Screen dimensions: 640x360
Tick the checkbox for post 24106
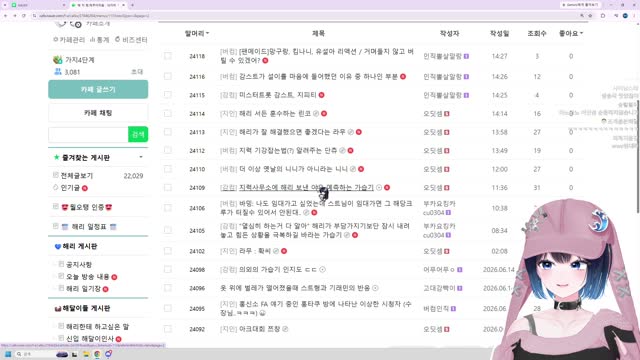pyautogui.click(x=168, y=208)
